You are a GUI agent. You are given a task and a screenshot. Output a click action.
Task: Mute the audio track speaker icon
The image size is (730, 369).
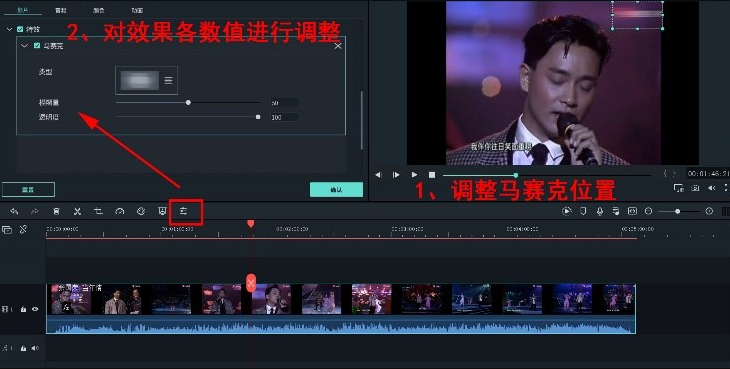coord(35,348)
